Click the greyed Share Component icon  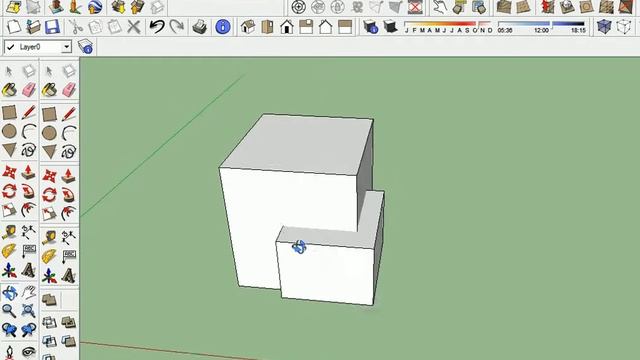[x=157, y=7]
